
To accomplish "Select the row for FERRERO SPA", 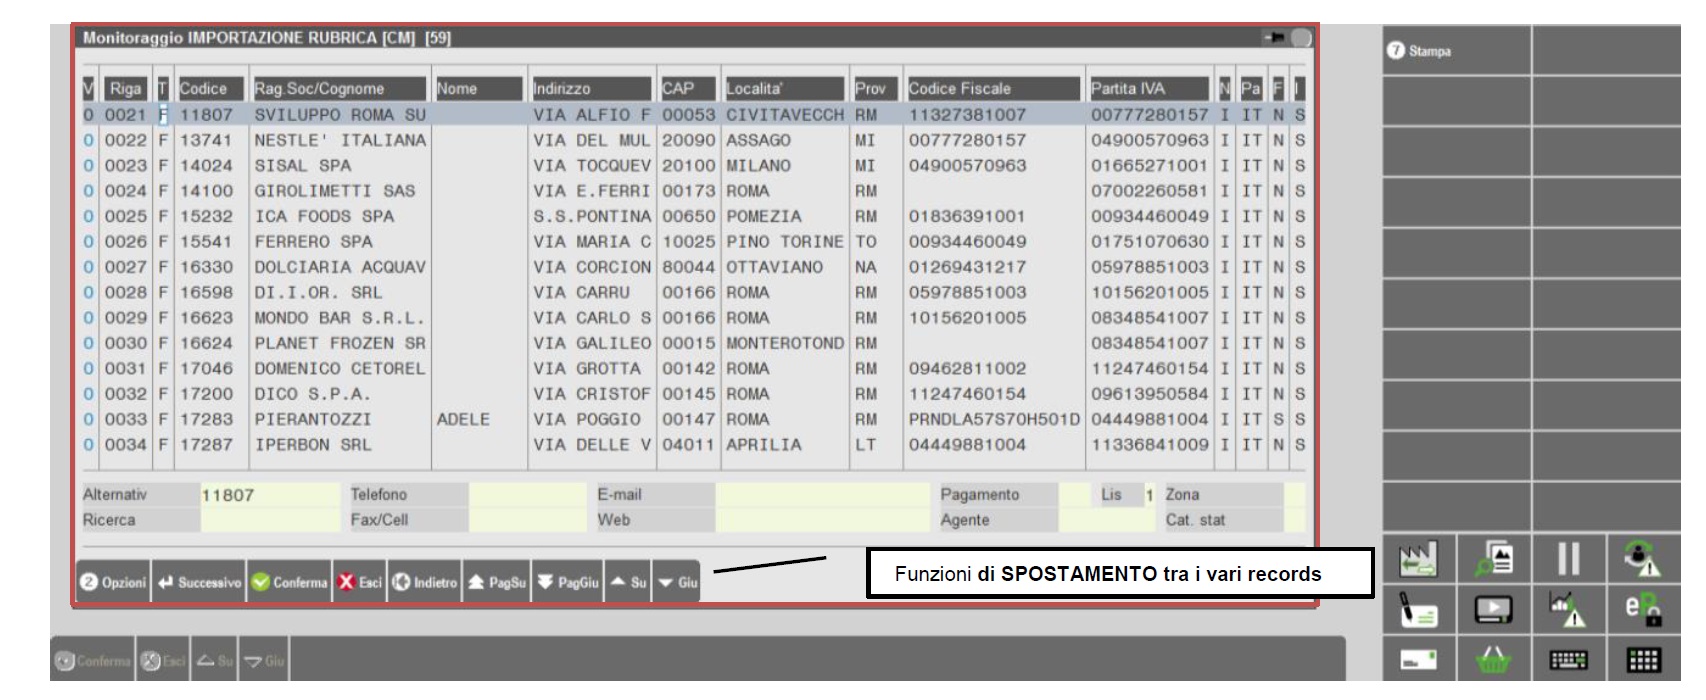I will coord(313,242).
